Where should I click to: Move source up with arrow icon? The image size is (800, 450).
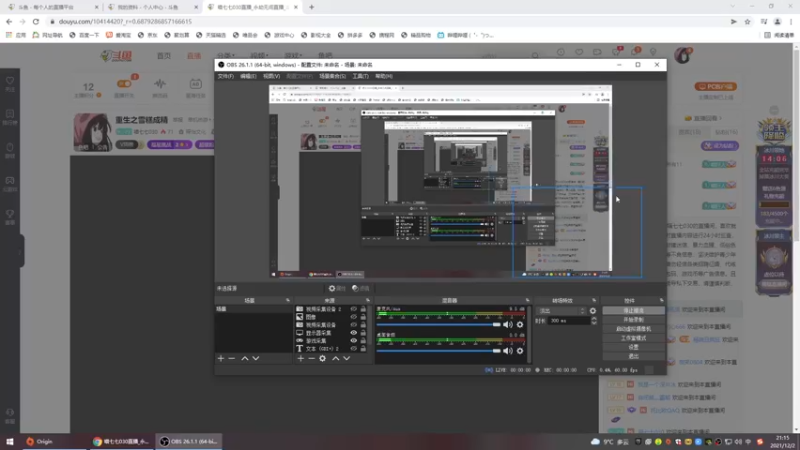tap(336, 359)
